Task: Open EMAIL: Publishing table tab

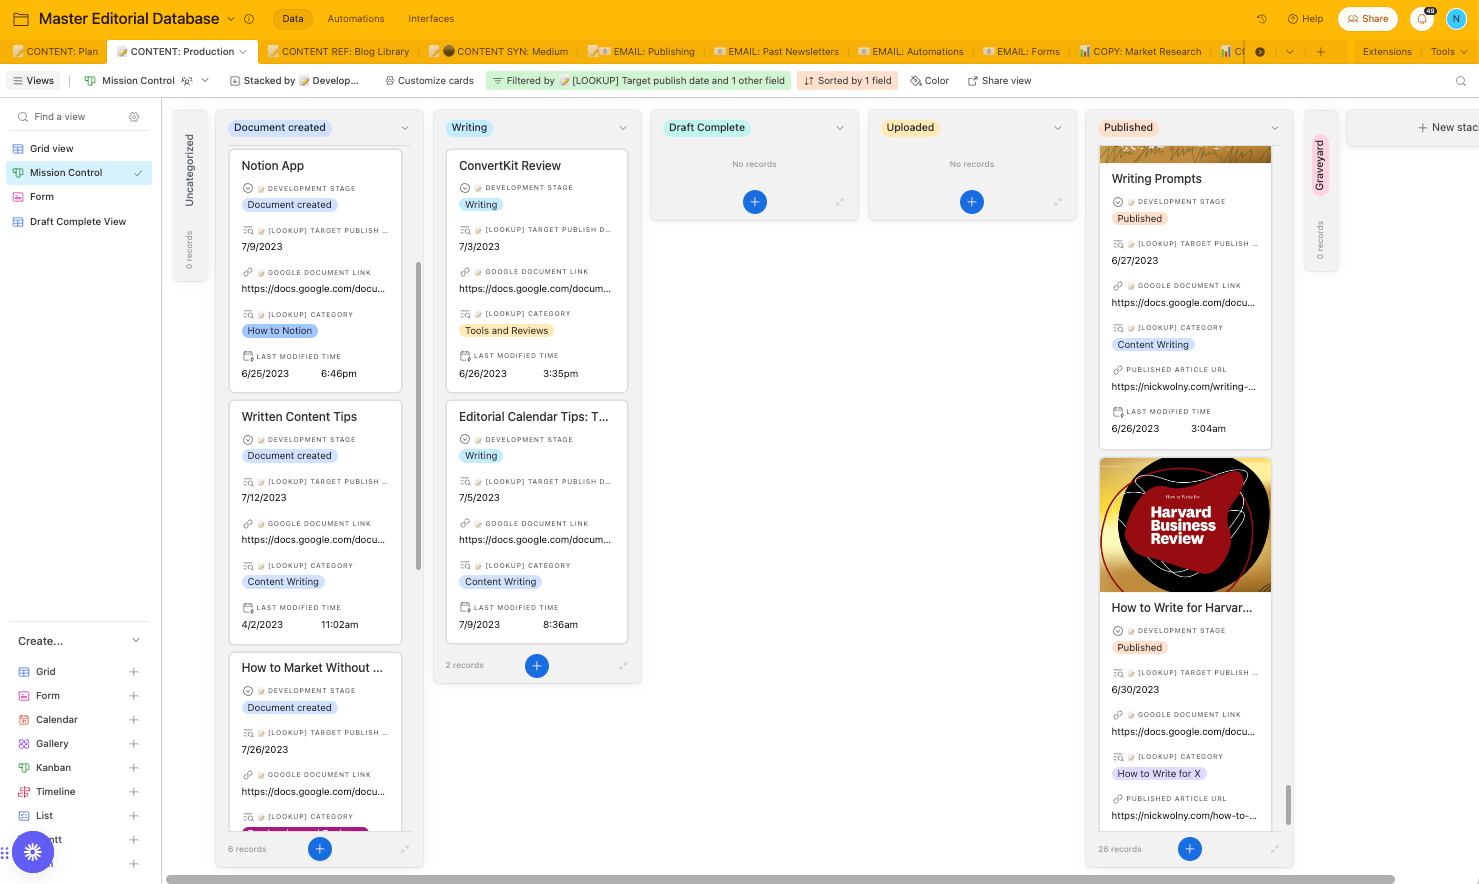Action: (641, 52)
